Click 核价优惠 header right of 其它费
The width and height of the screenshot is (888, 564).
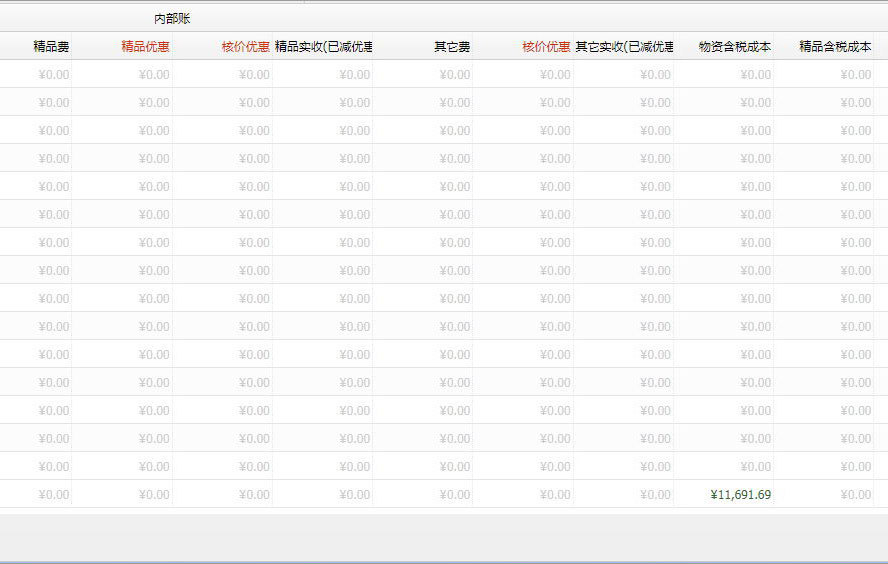point(546,46)
